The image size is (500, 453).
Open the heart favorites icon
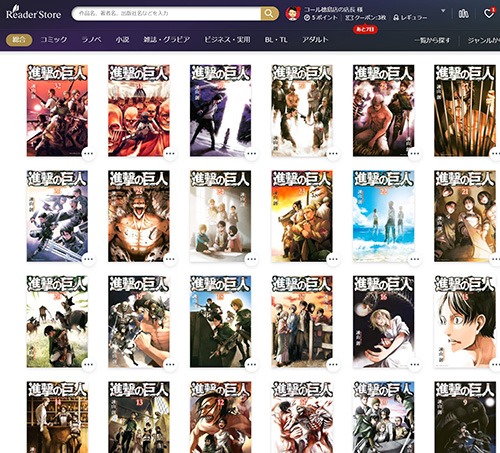[489, 13]
